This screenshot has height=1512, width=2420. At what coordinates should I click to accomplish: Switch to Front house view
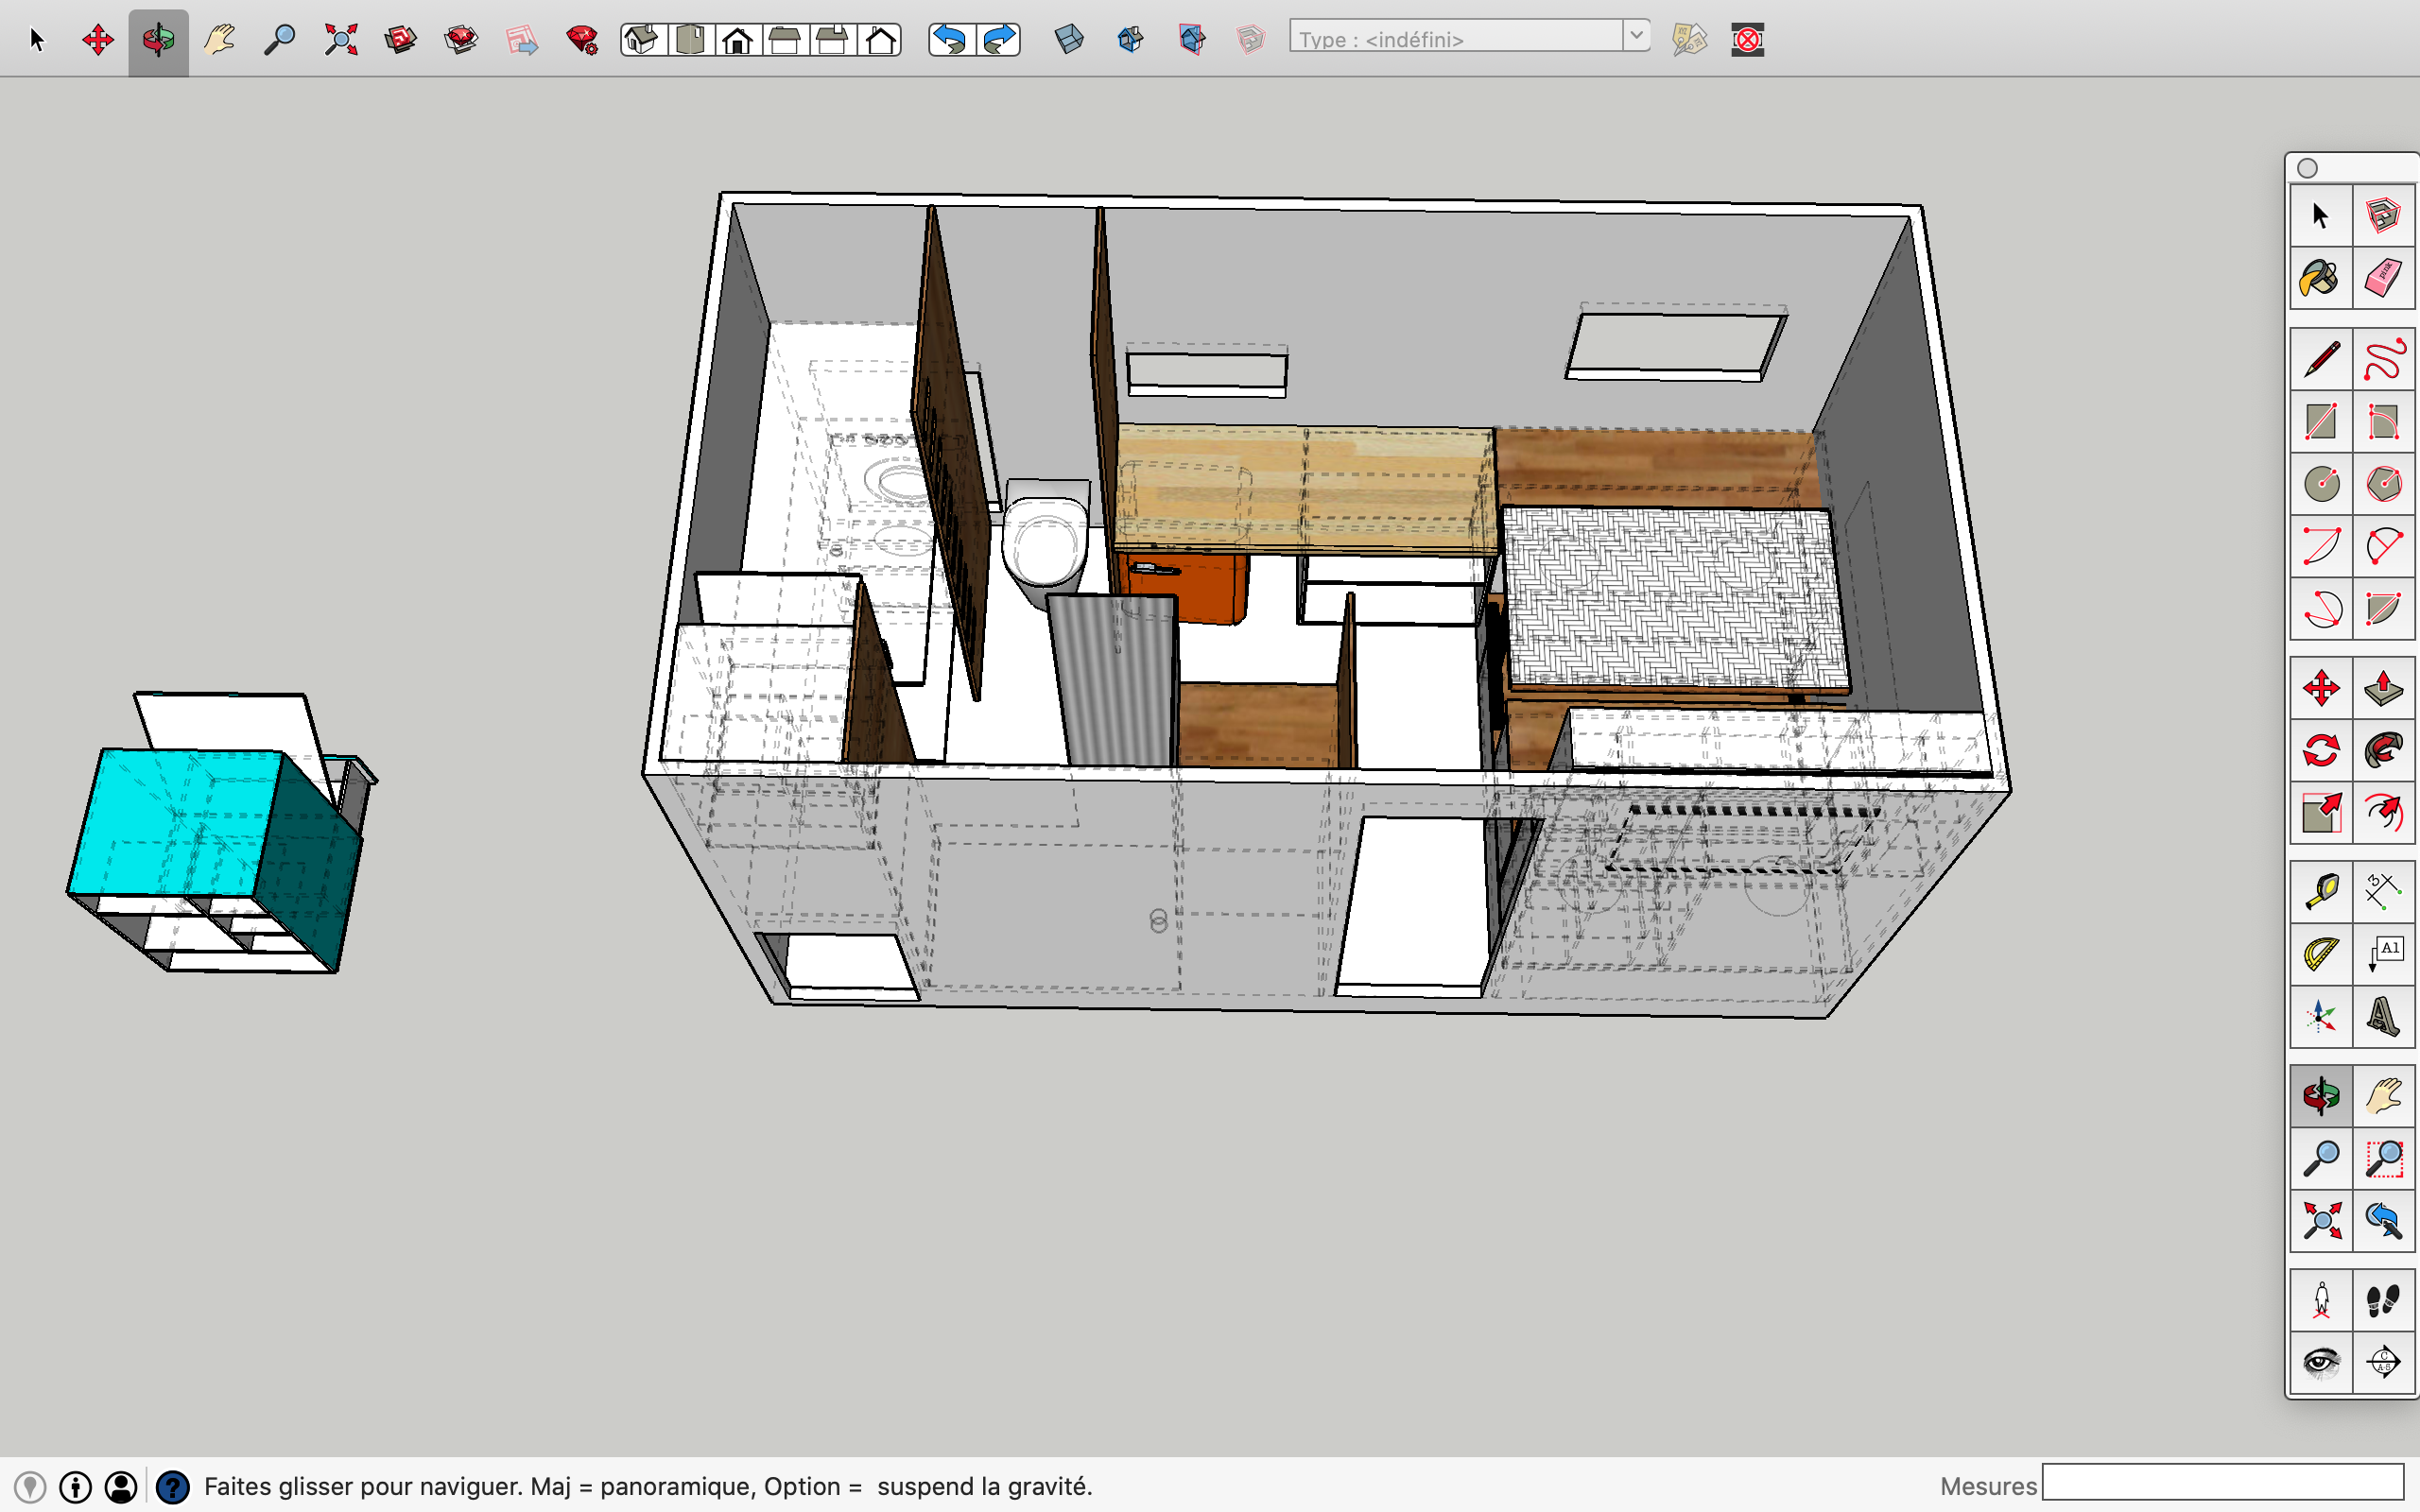coord(738,40)
